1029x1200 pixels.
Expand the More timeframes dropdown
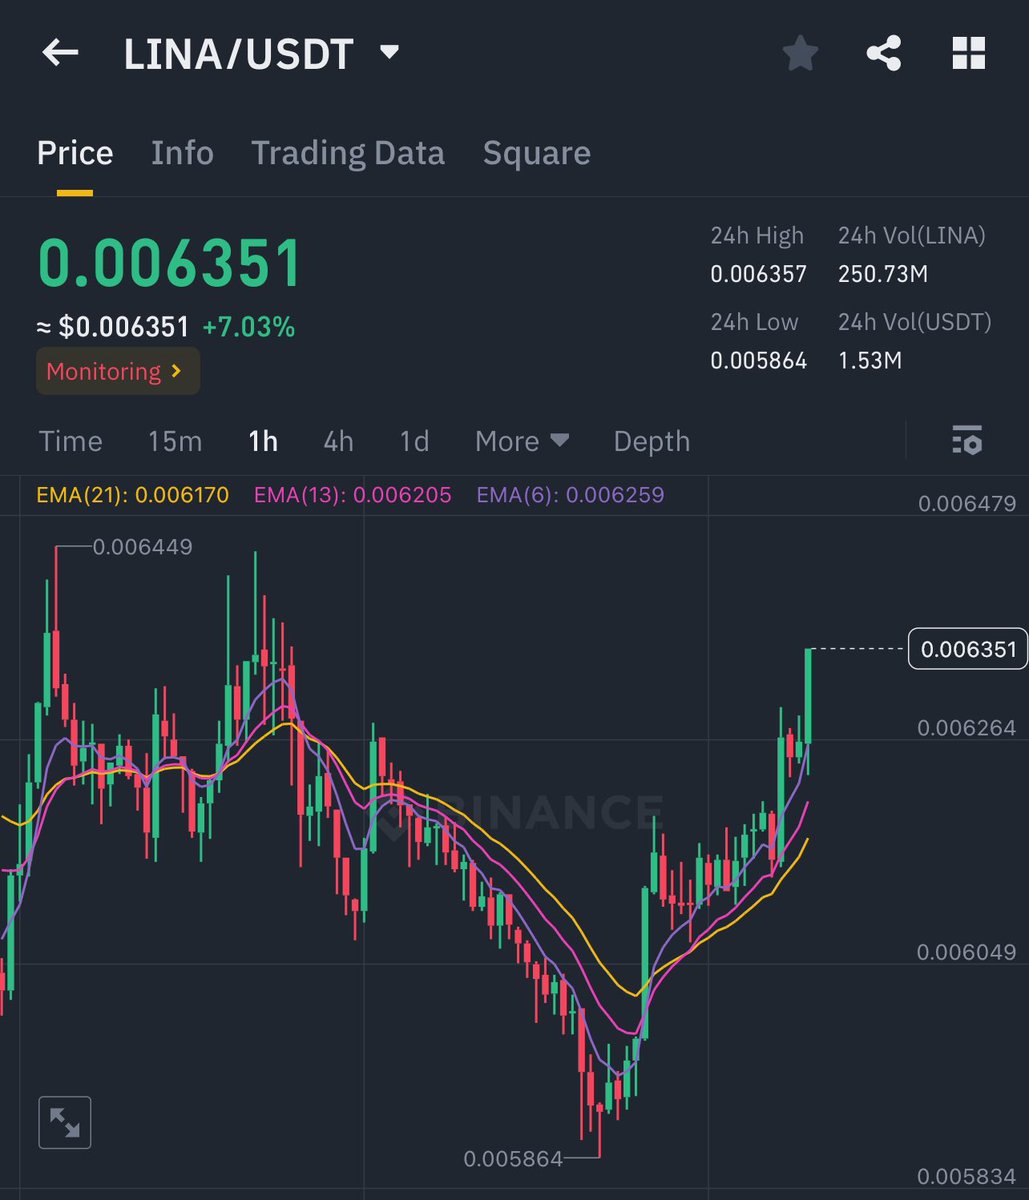(522, 441)
